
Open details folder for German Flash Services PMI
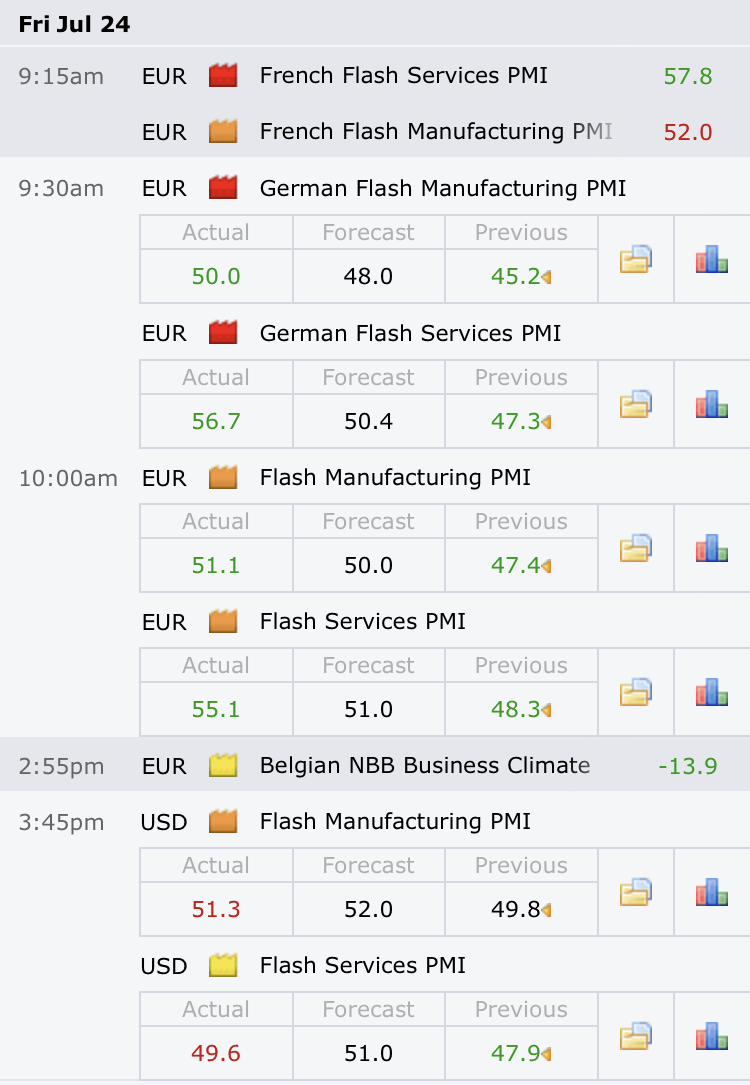pyautogui.click(x=635, y=404)
